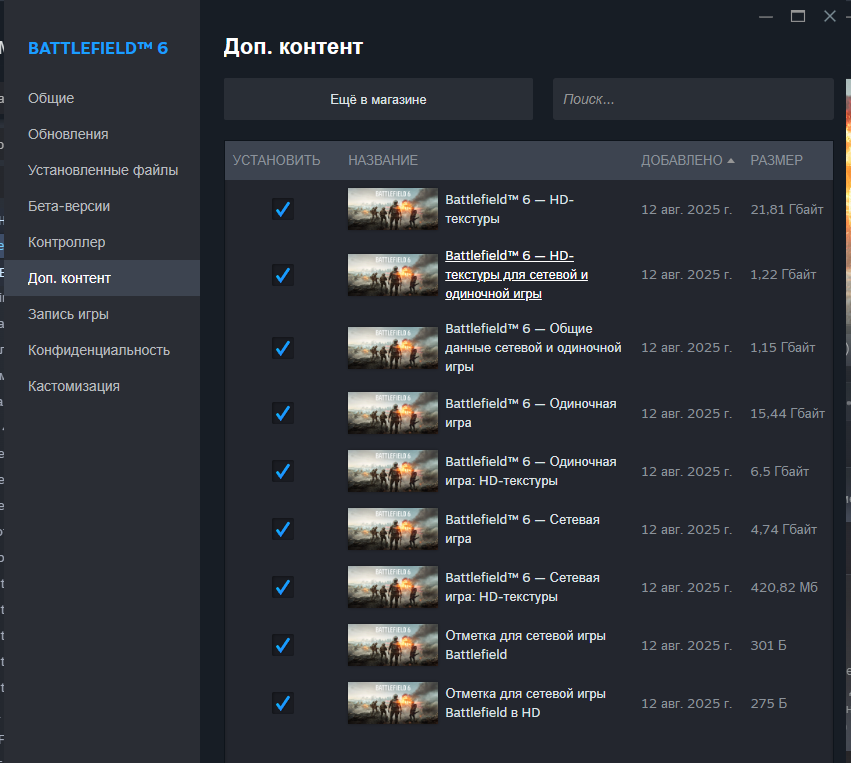Click thumbnail of the HD-текстуры 21,81 Гбайт row
The width and height of the screenshot is (851, 763).
pos(393,209)
